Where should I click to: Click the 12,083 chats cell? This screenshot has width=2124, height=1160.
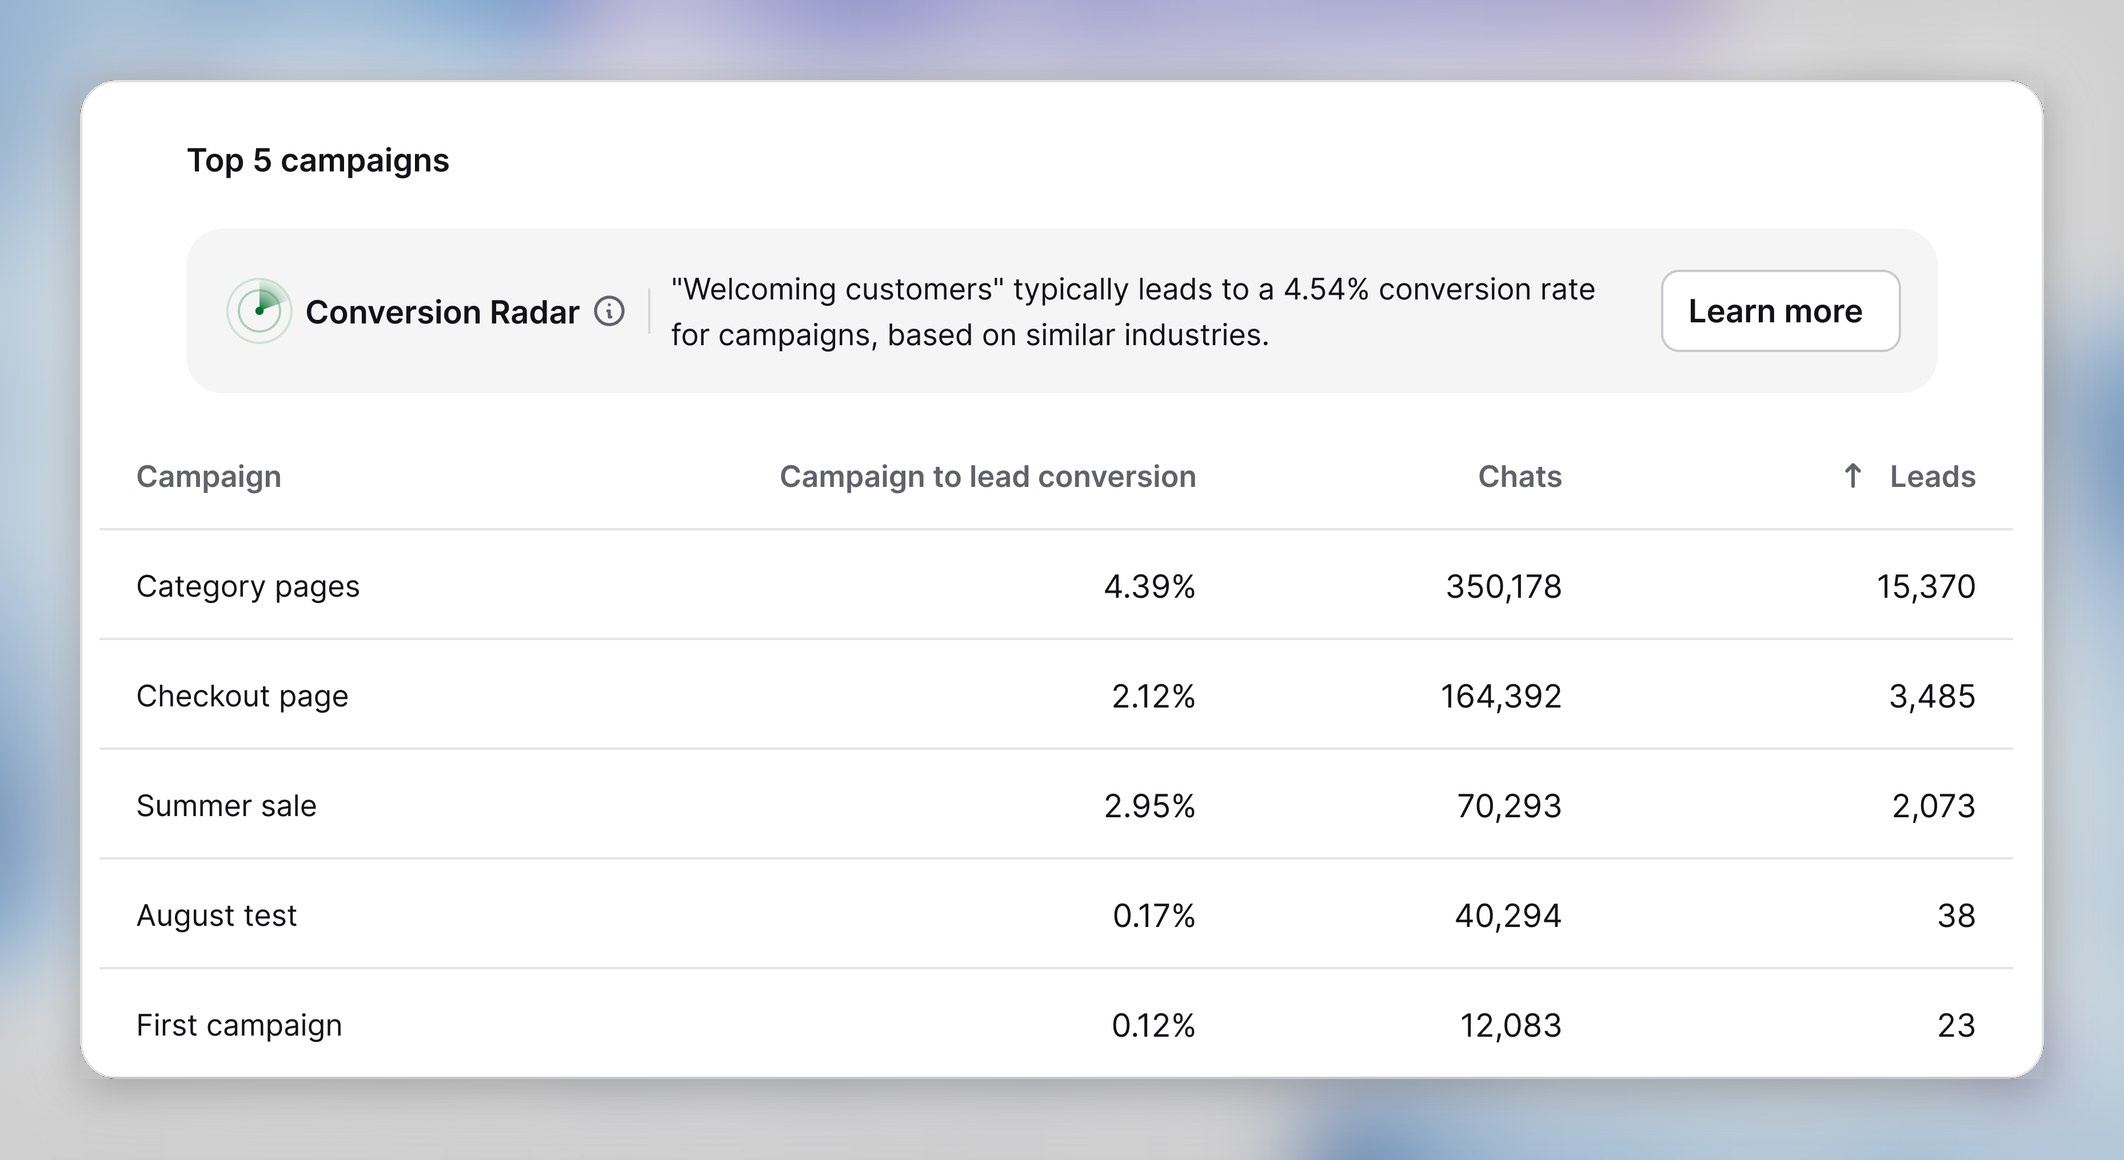point(1510,1025)
